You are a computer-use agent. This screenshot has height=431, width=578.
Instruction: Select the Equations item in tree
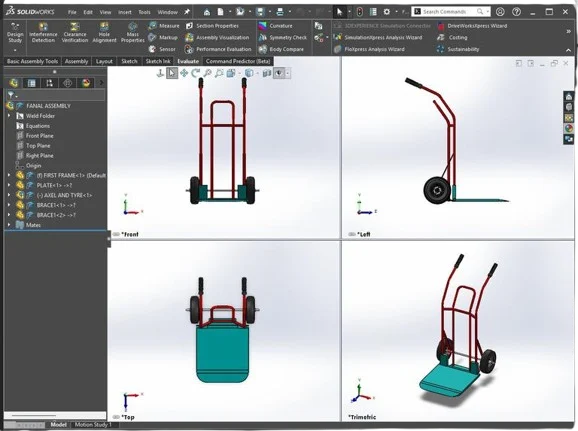pyautogui.click(x=37, y=126)
